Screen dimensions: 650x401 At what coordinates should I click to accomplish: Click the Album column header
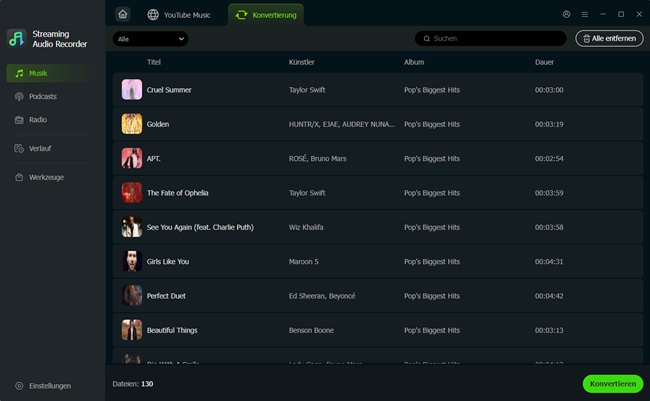coord(414,62)
